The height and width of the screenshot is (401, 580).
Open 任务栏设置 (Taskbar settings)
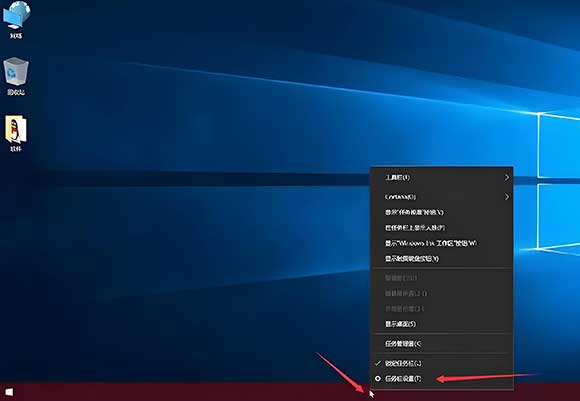click(442, 379)
